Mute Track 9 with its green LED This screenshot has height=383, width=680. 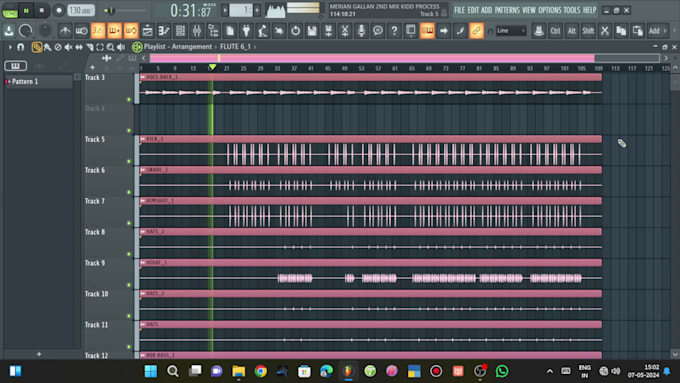click(129, 285)
